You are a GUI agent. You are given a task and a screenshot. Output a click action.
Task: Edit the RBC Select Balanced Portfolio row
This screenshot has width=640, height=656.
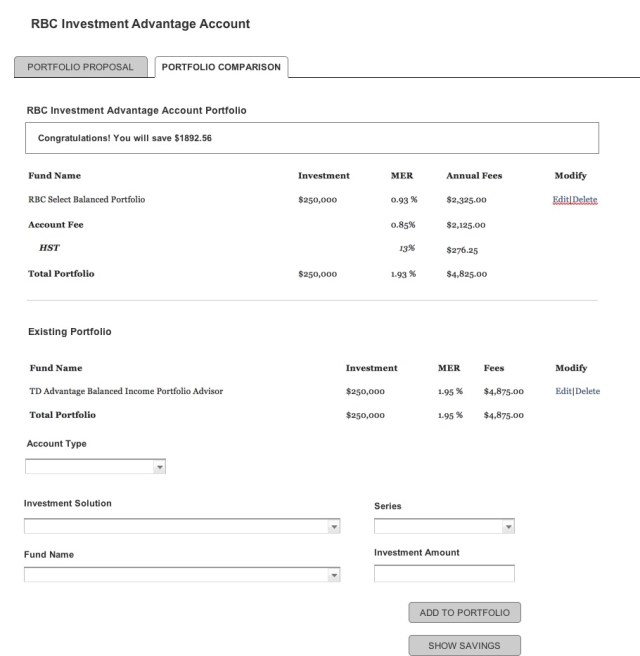point(561,200)
